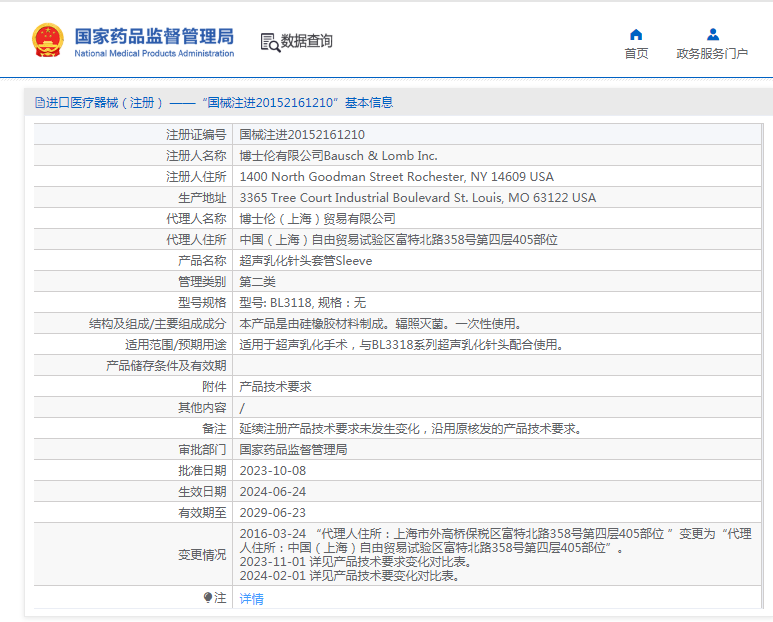773x622 pixels.
Task: Open 政务服务门户 text link
Action: [x=712, y=53]
